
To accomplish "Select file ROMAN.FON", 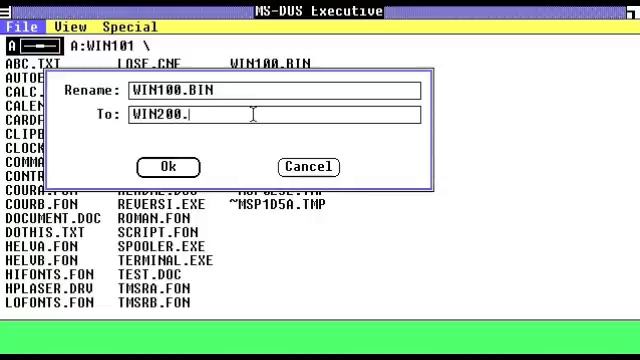I will 154,218.
